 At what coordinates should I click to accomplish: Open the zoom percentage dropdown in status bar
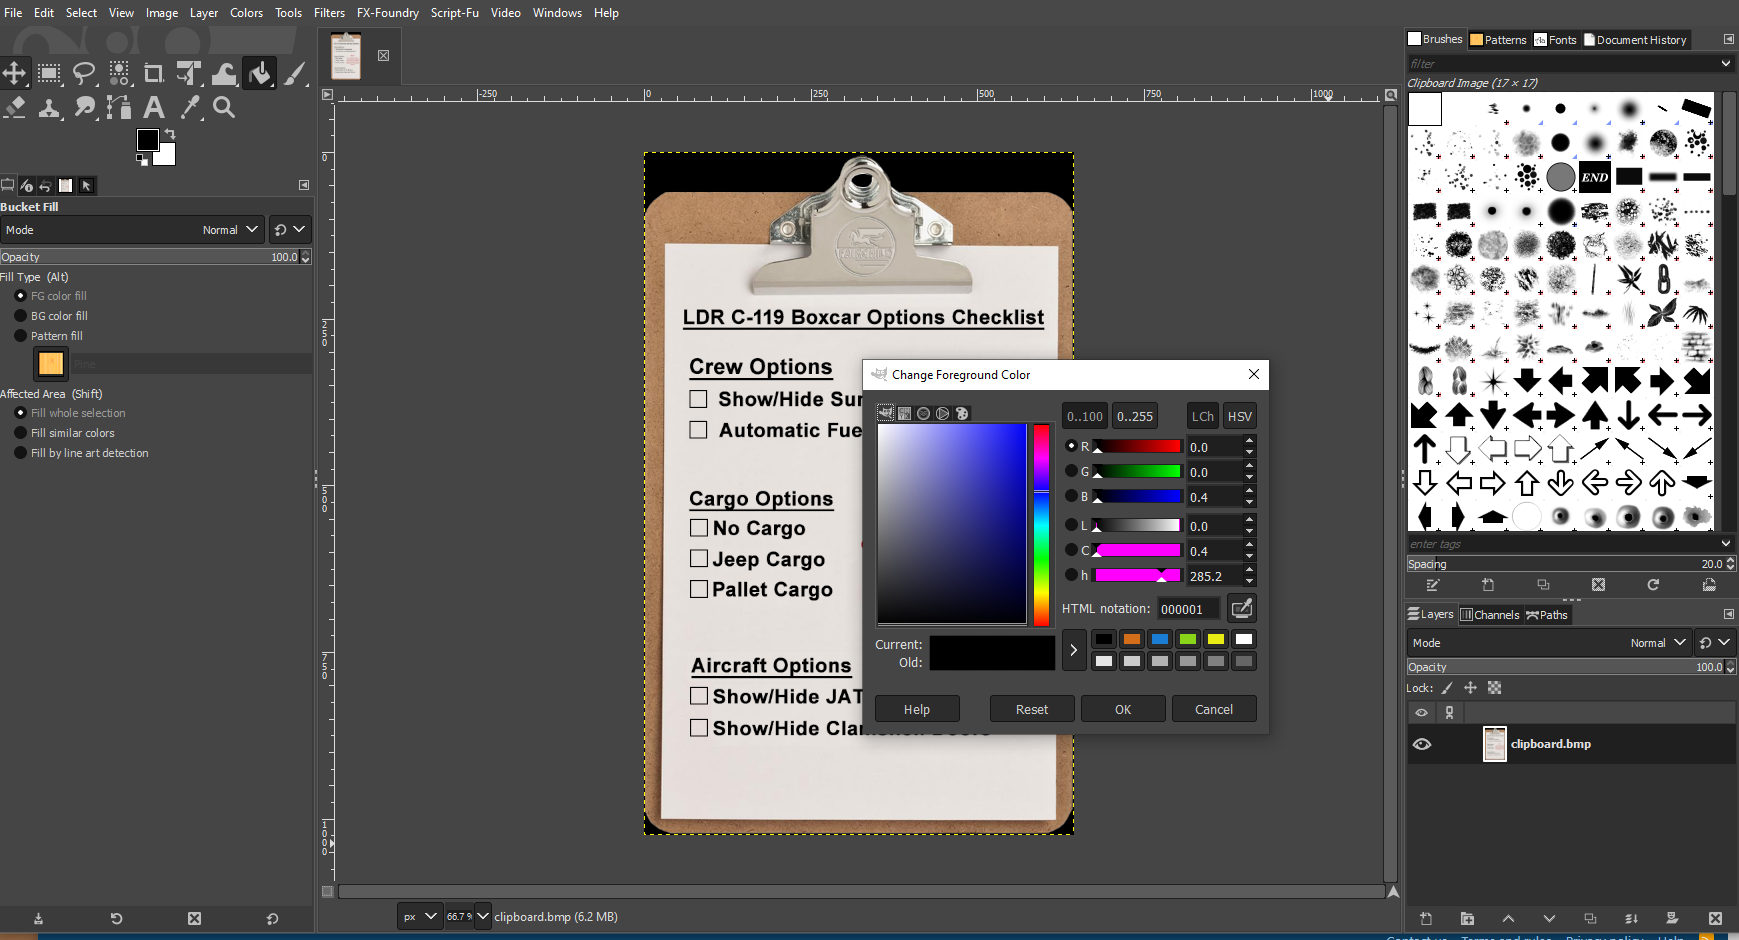tap(483, 916)
